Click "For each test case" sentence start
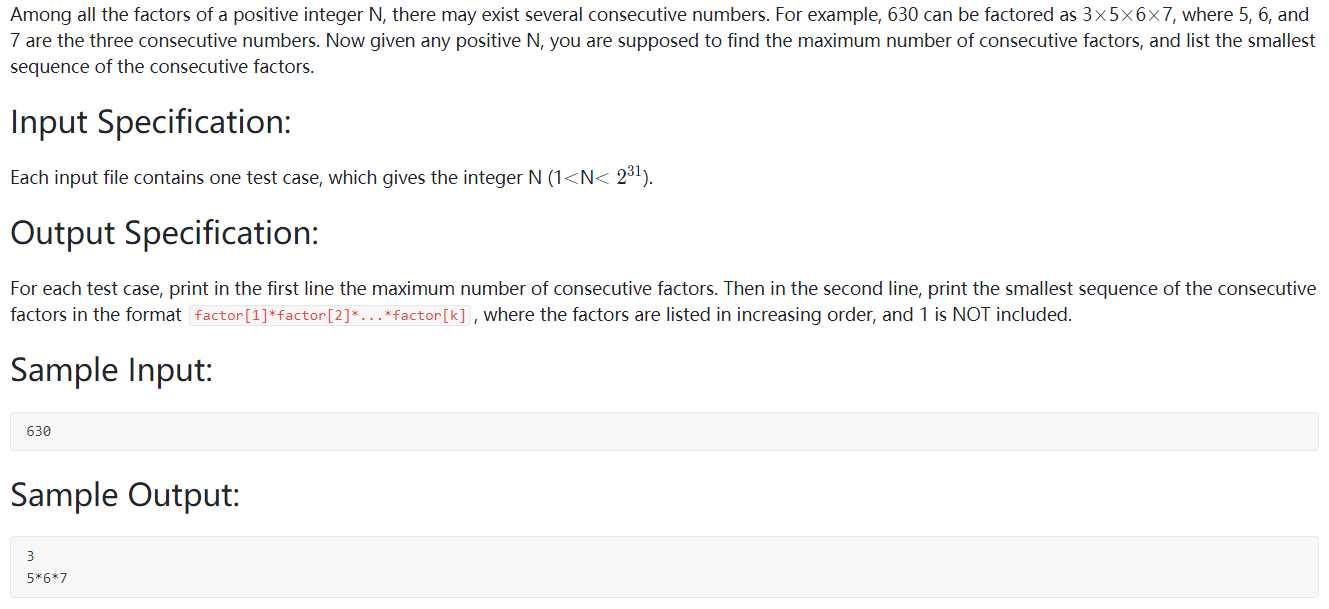Viewport: 1329px width, 609px height. (87, 289)
